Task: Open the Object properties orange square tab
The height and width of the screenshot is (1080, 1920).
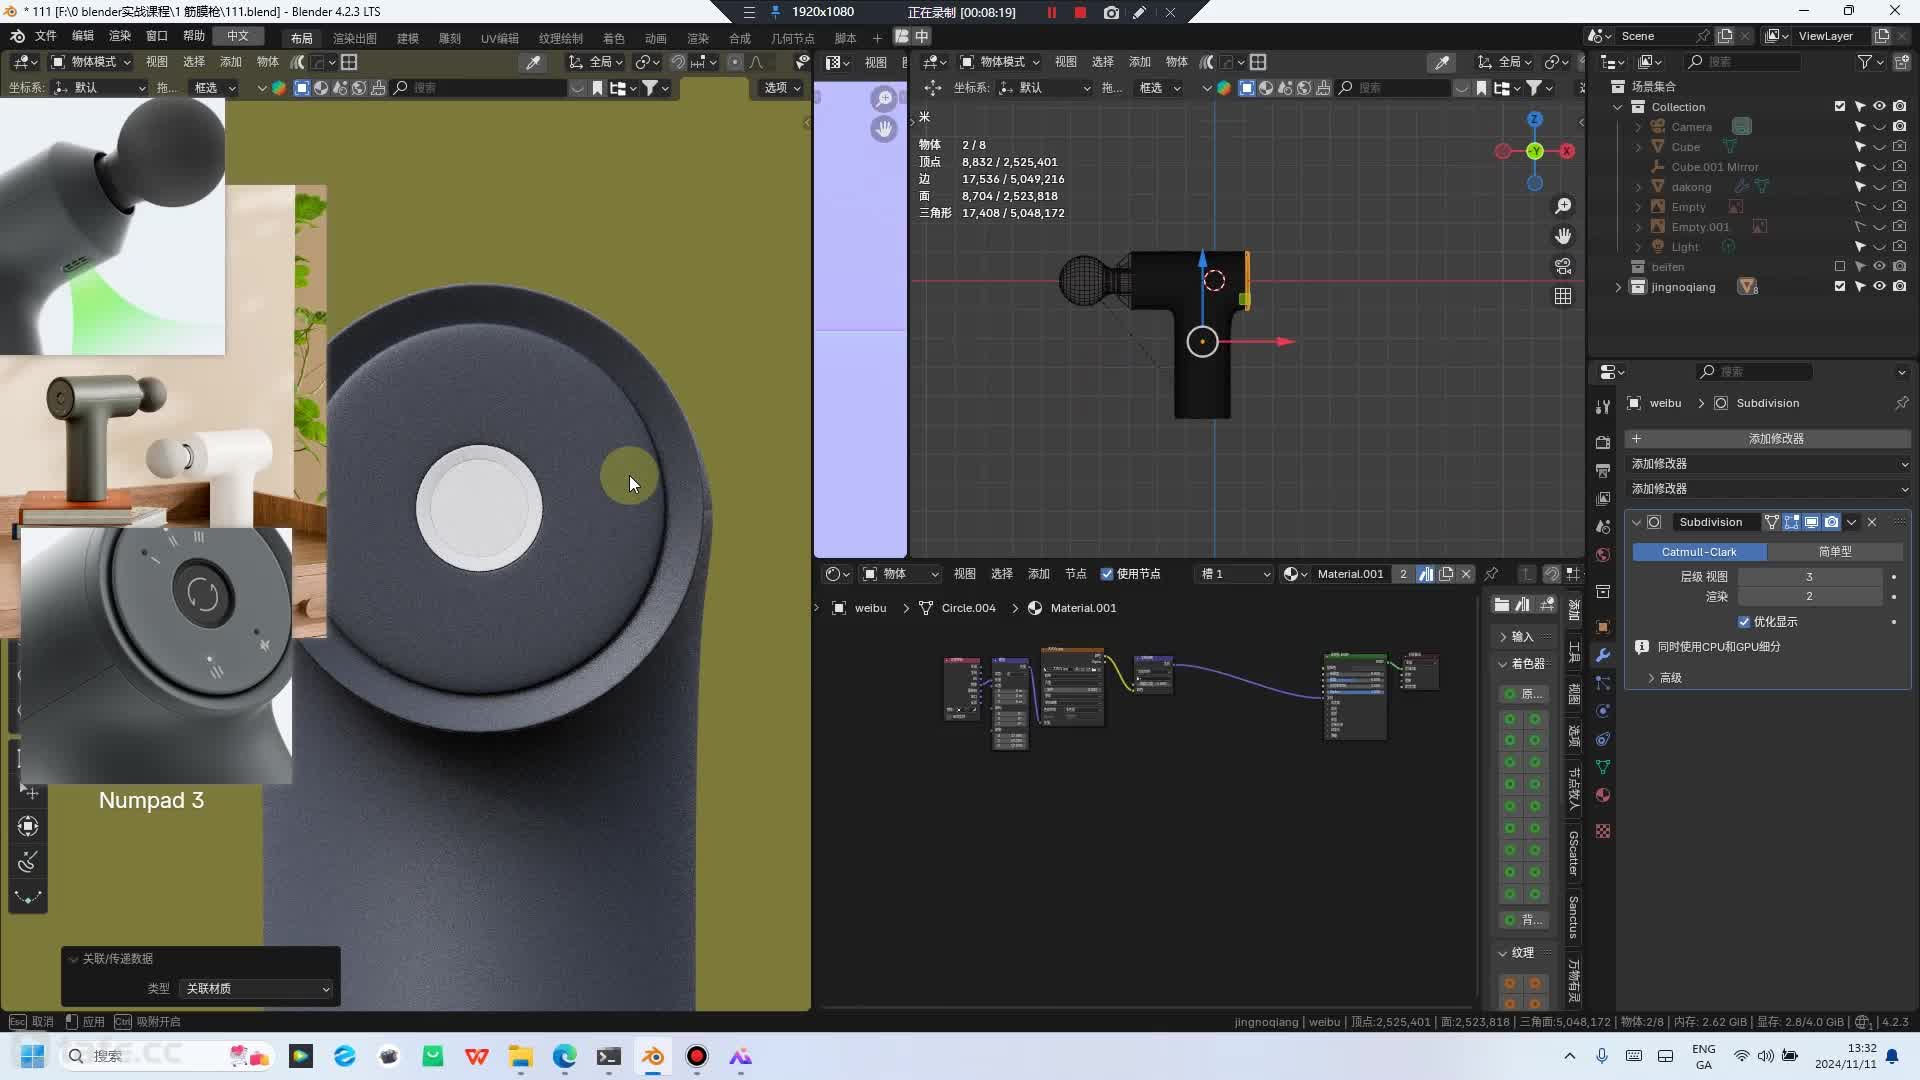Action: tap(1603, 627)
